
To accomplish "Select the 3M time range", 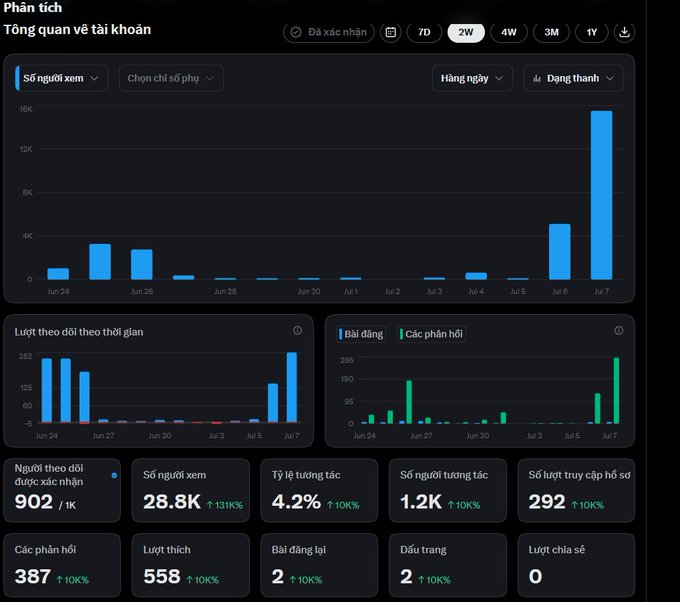I will [x=551, y=32].
